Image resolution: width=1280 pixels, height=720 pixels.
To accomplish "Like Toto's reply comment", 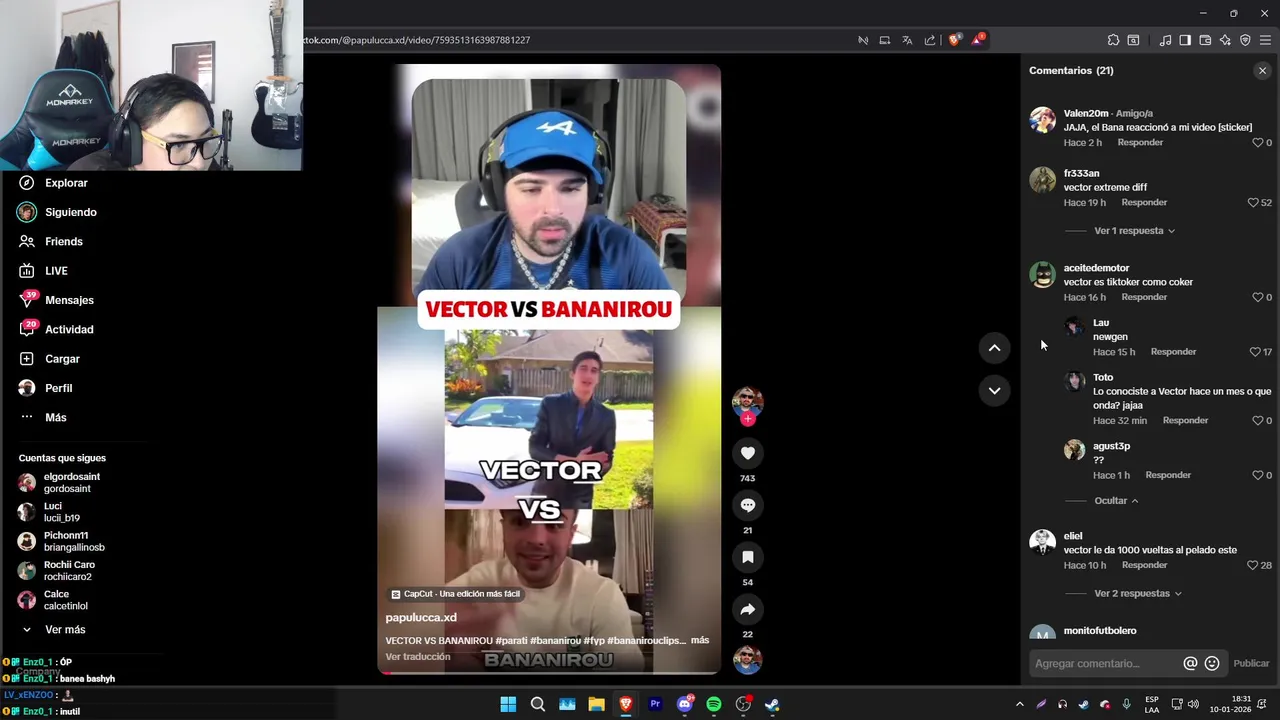I will pos(1257,420).
